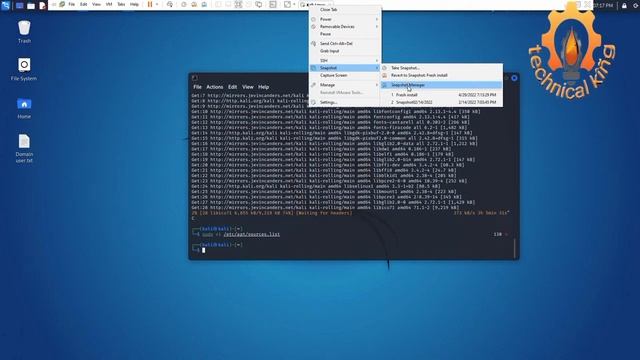
Task: Open the file manager icon in Kali panel
Action: (31, 5)
